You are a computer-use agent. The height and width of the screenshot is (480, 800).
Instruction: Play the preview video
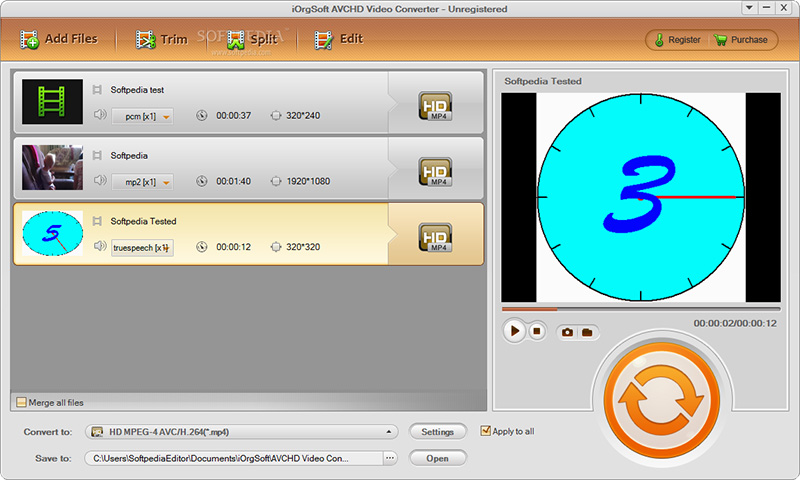click(x=515, y=331)
